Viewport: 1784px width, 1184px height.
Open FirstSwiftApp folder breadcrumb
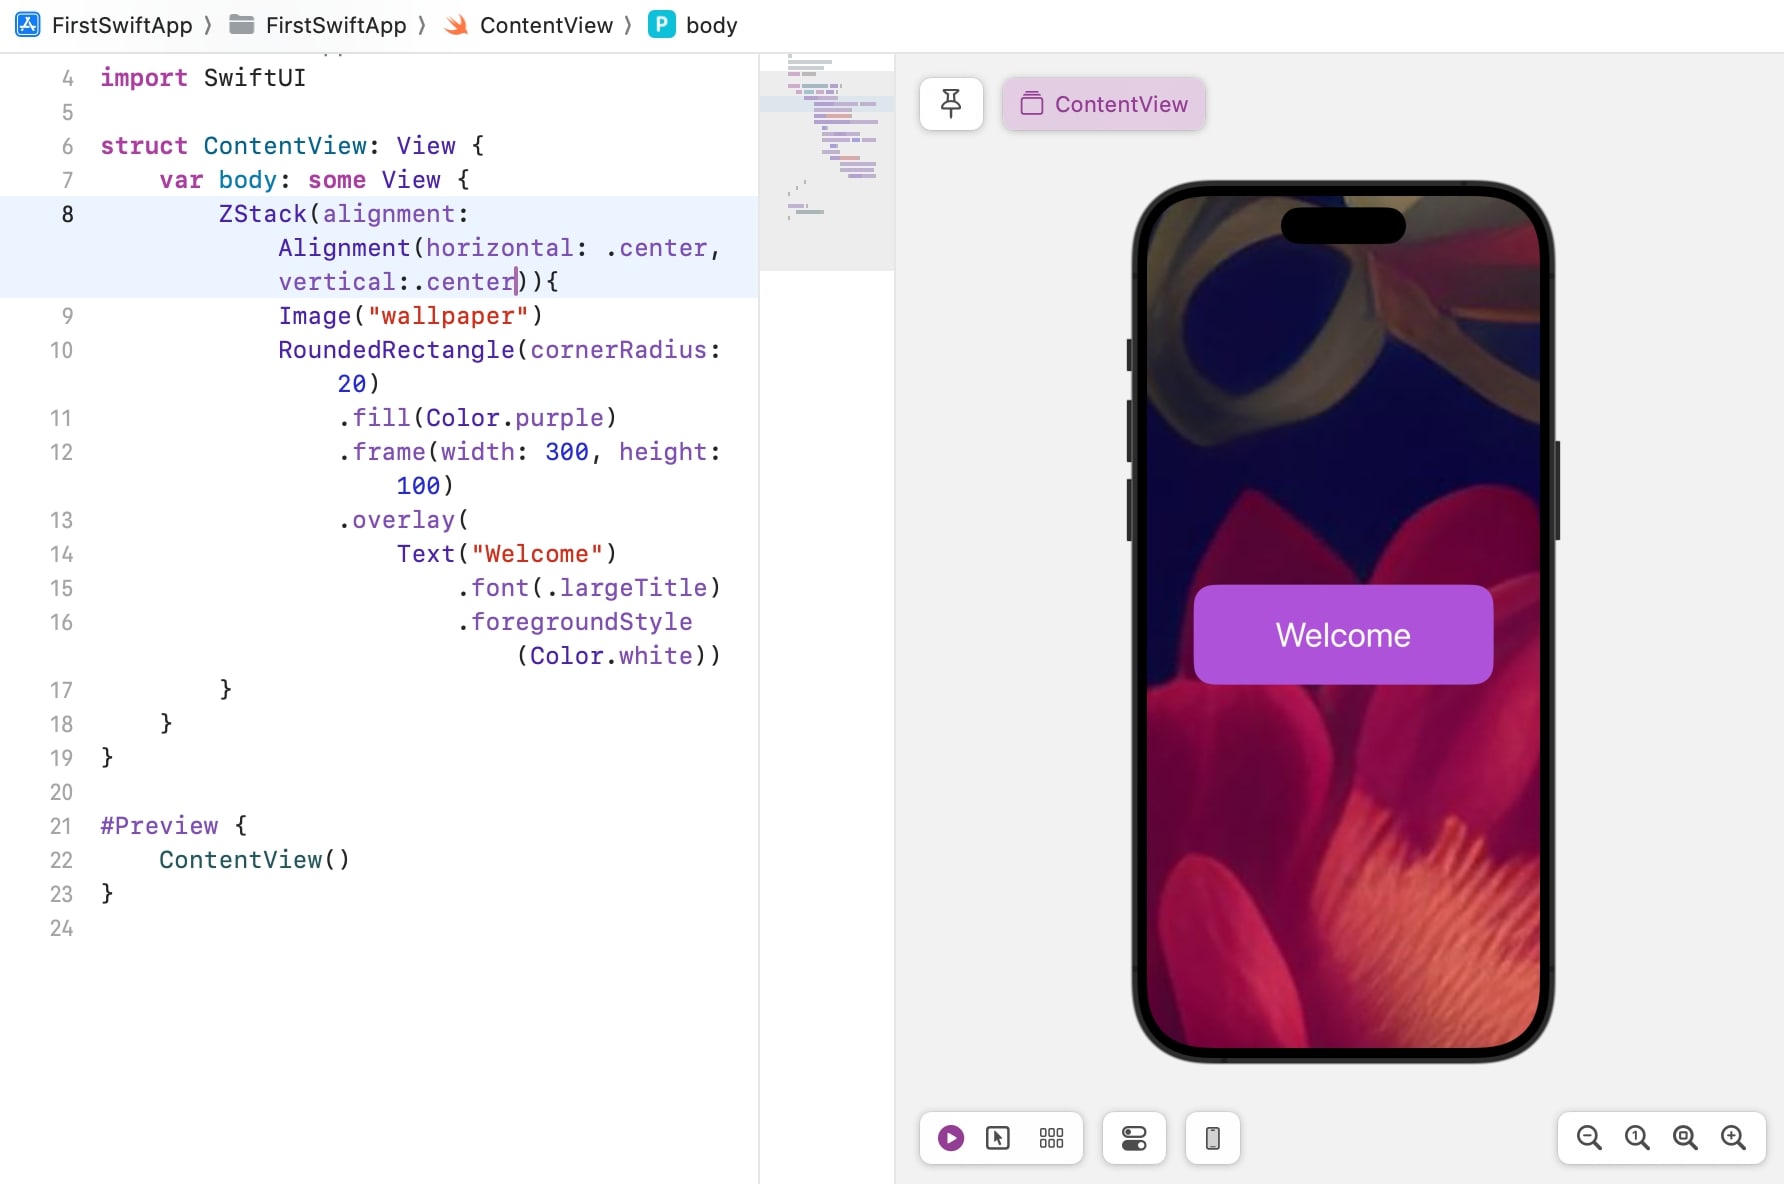pos(318,25)
